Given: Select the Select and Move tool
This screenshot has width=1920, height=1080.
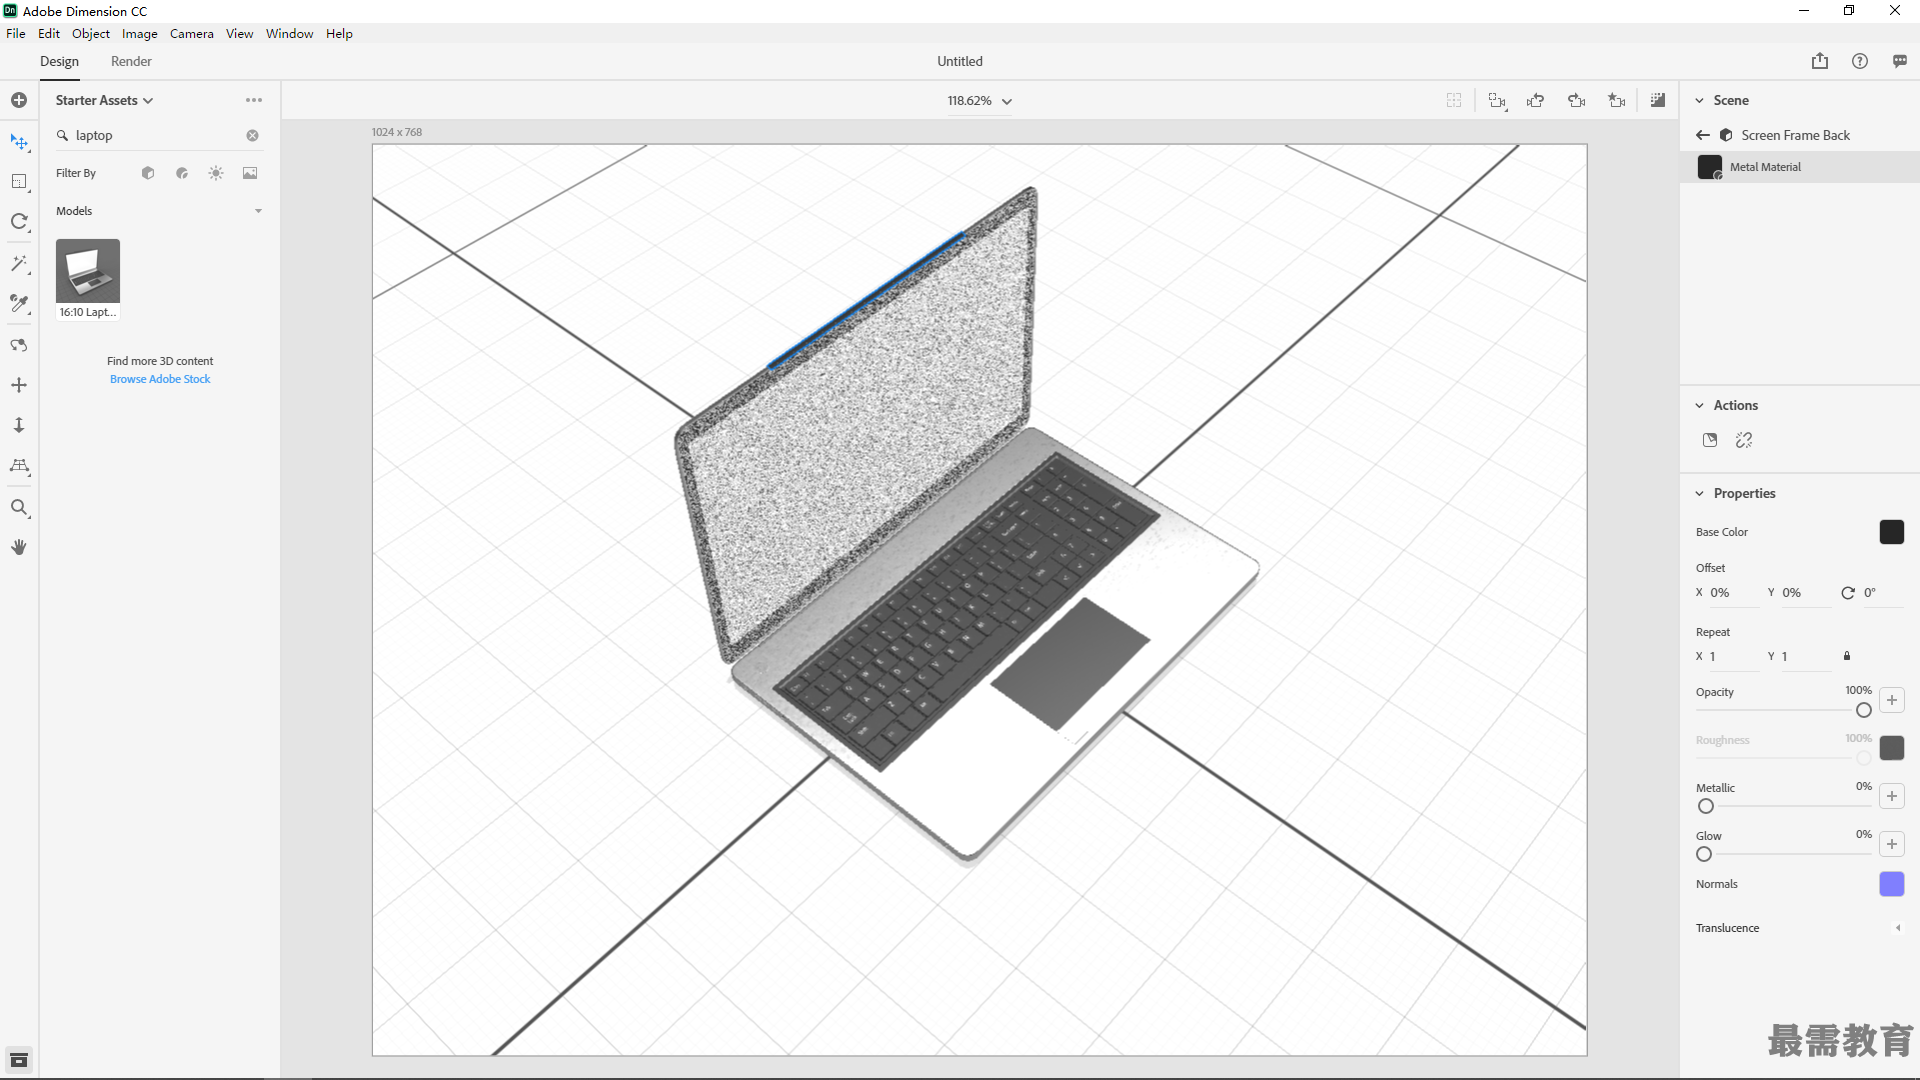Looking at the screenshot, I should [19, 142].
